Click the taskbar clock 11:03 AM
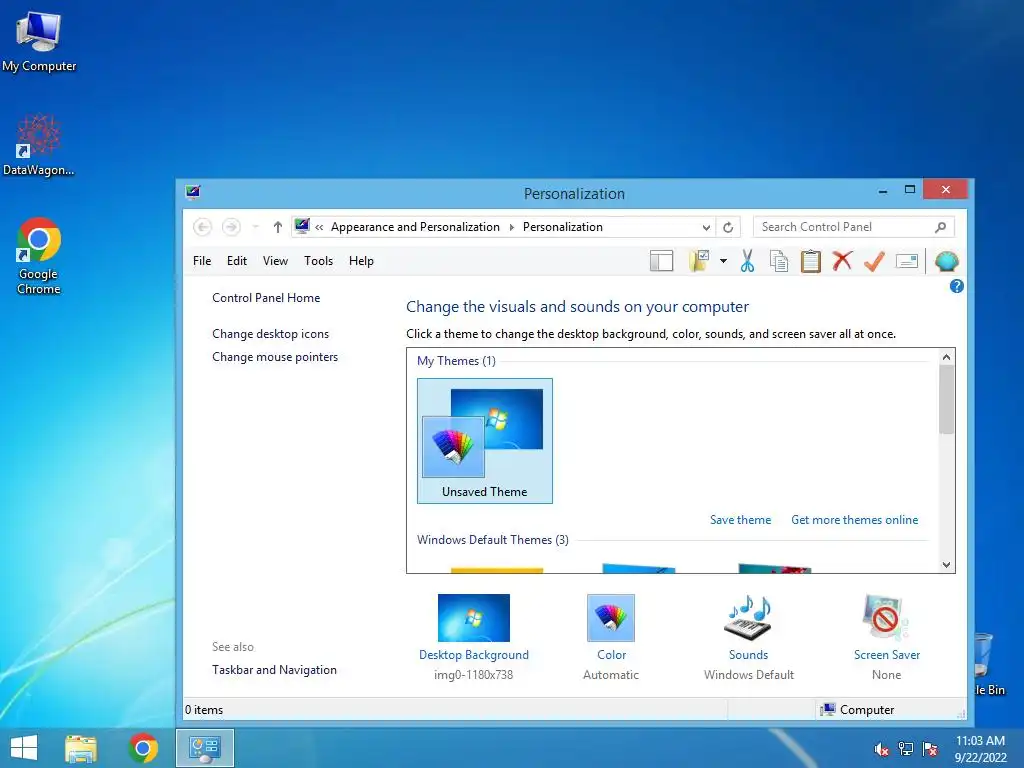Screen dimensions: 1024x768 pos(980,741)
